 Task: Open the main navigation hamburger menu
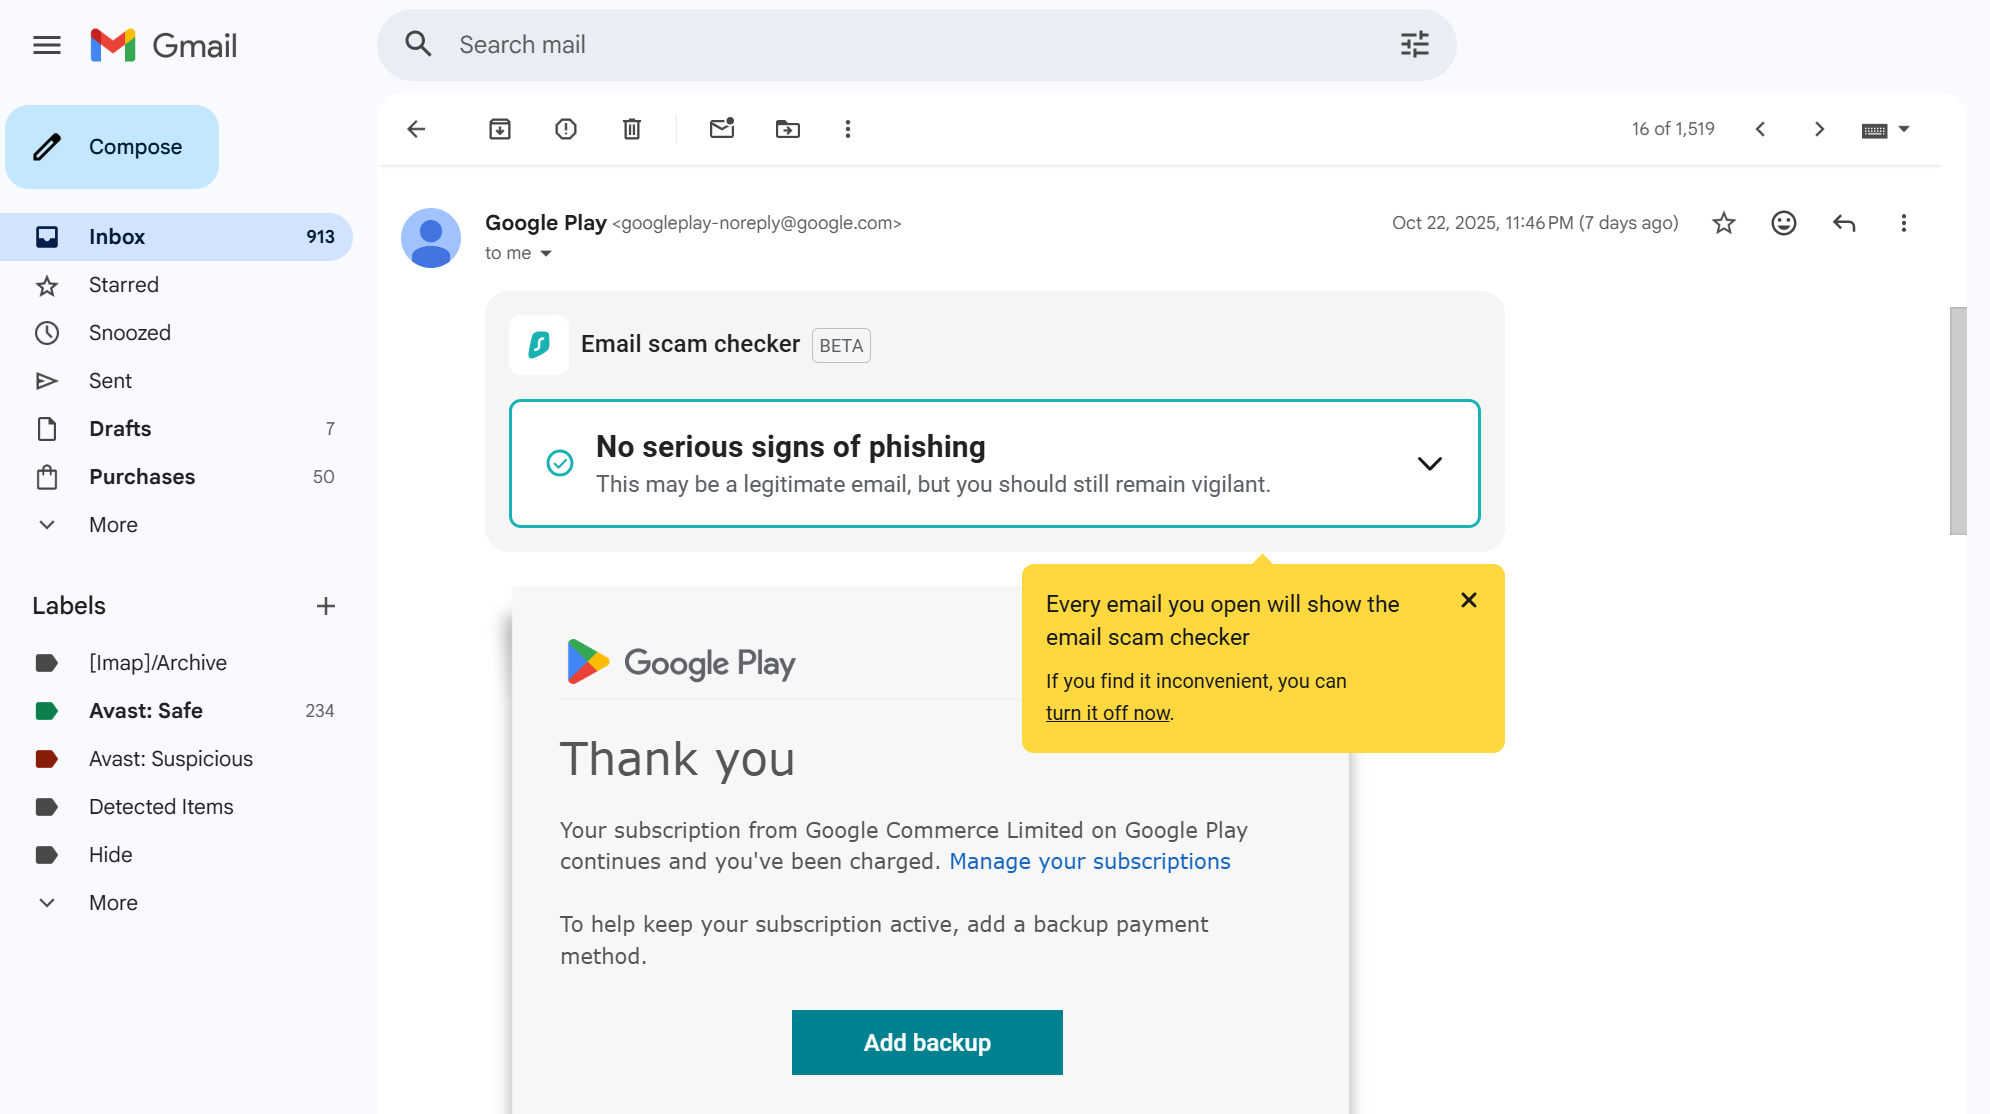pos(46,45)
